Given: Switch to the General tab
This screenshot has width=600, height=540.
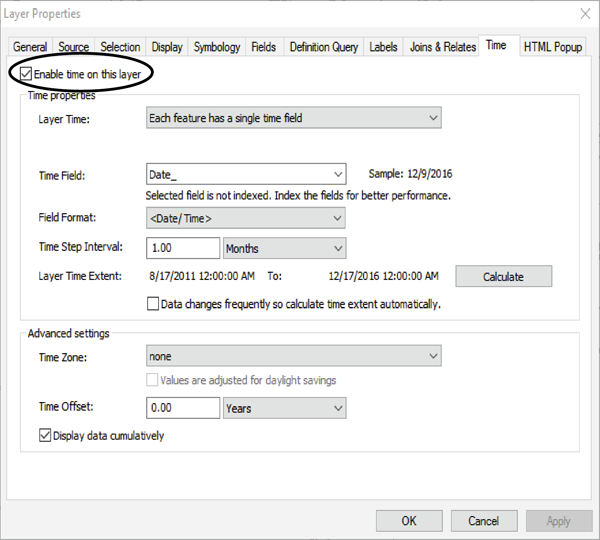Looking at the screenshot, I should (x=30, y=47).
